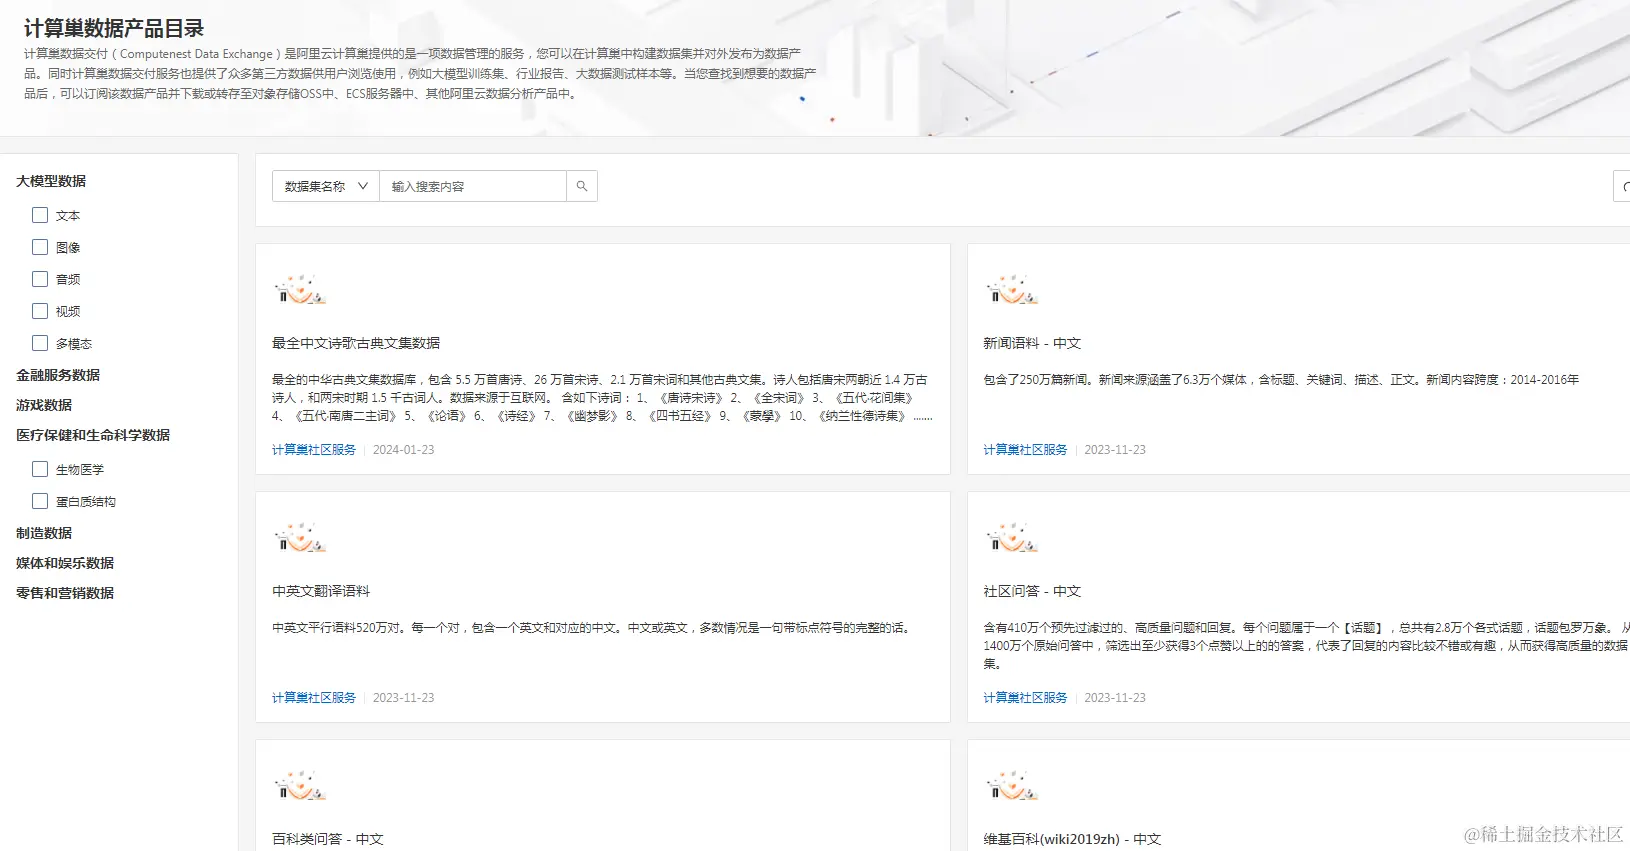Click the 多模态 filter label
The width and height of the screenshot is (1630, 851).
(x=74, y=344)
